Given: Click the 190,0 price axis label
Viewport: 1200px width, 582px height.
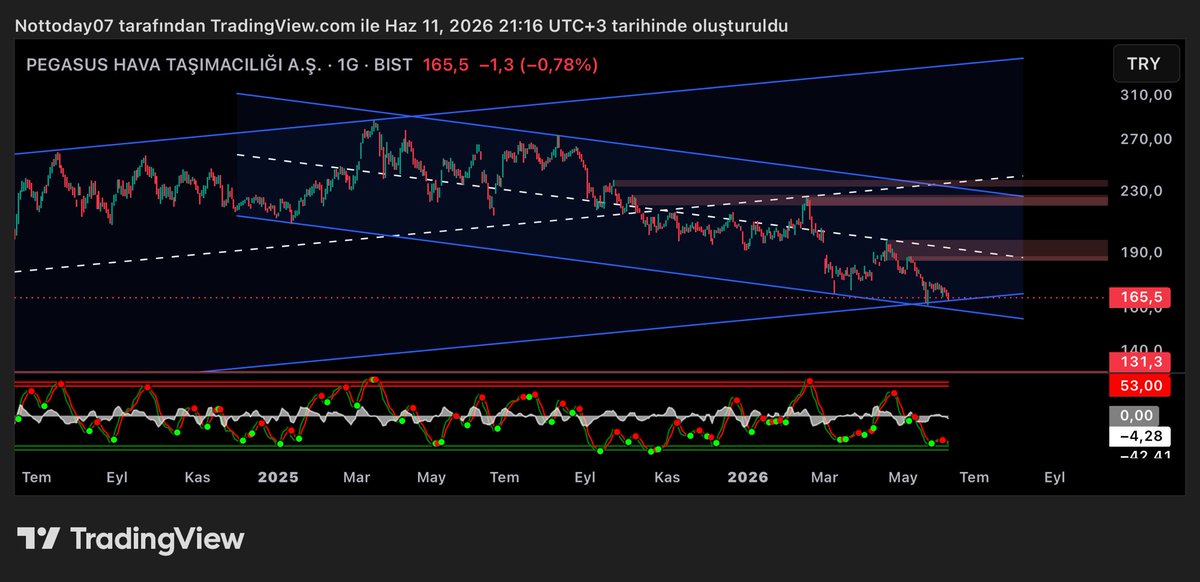Looking at the screenshot, I should pos(1141,253).
